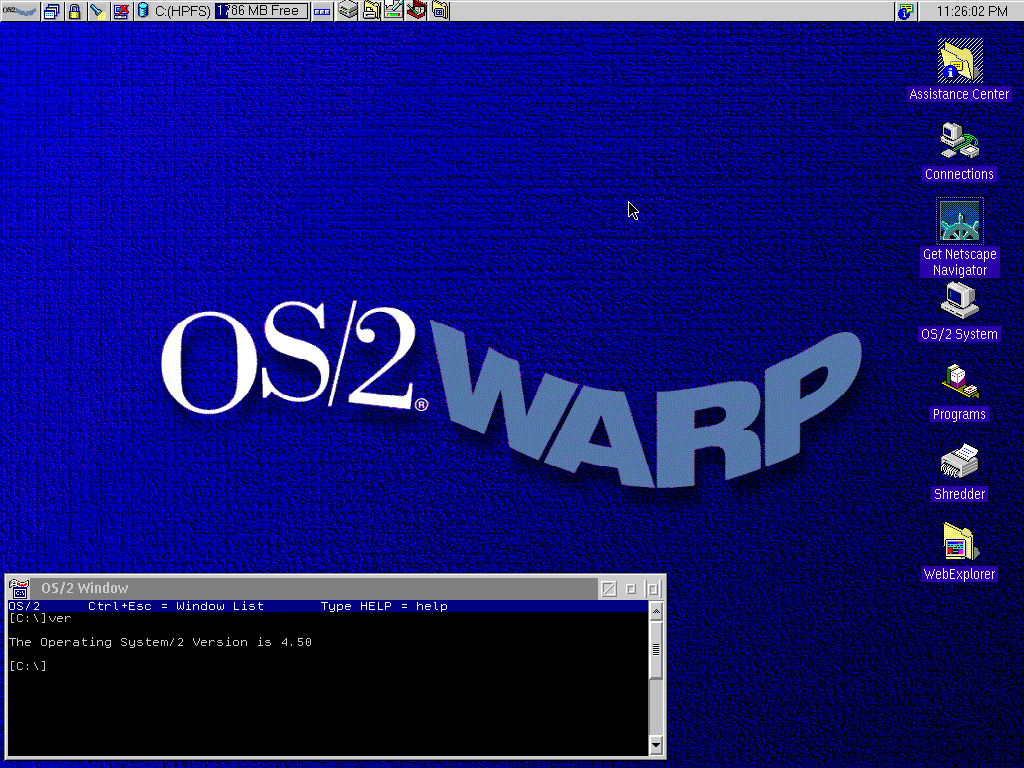Select the Connections desktop folder
Viewport: 1024px width, 768px height.
(x=959, y=141)
